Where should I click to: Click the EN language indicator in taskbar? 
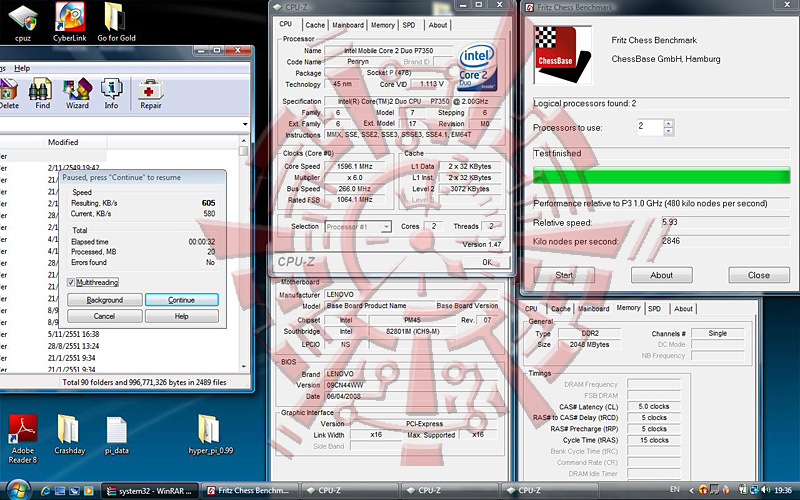(x=675, y=490)
